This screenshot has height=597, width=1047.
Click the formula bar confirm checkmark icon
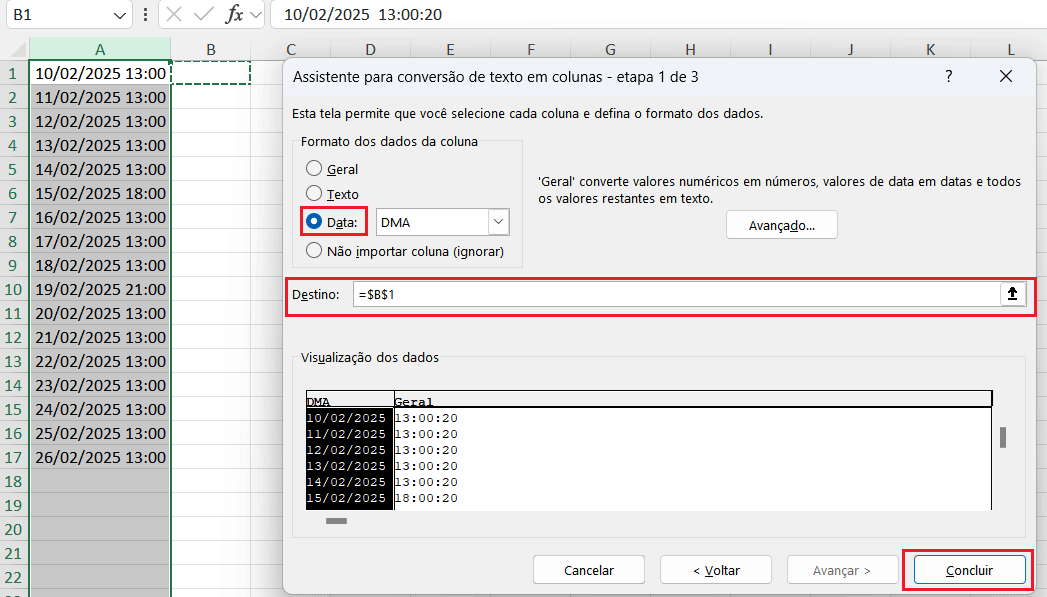[x=204, y=15]
